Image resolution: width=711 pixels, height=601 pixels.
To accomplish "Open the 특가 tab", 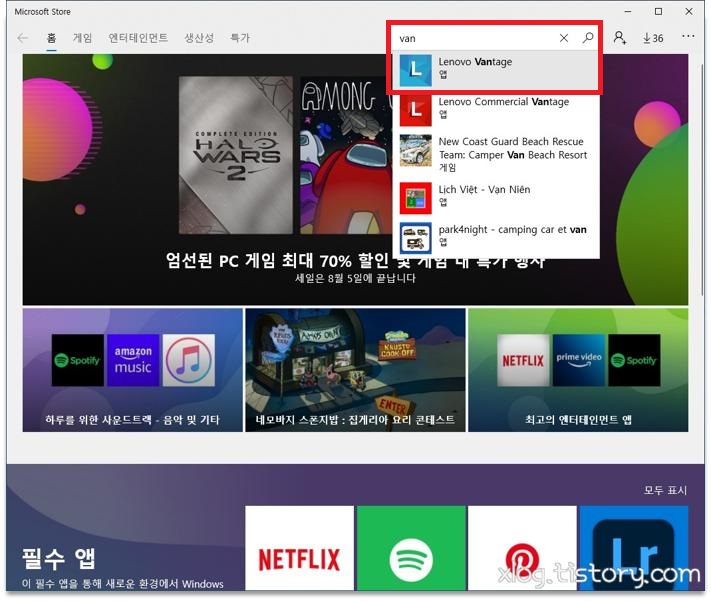I will coord(240,38).
